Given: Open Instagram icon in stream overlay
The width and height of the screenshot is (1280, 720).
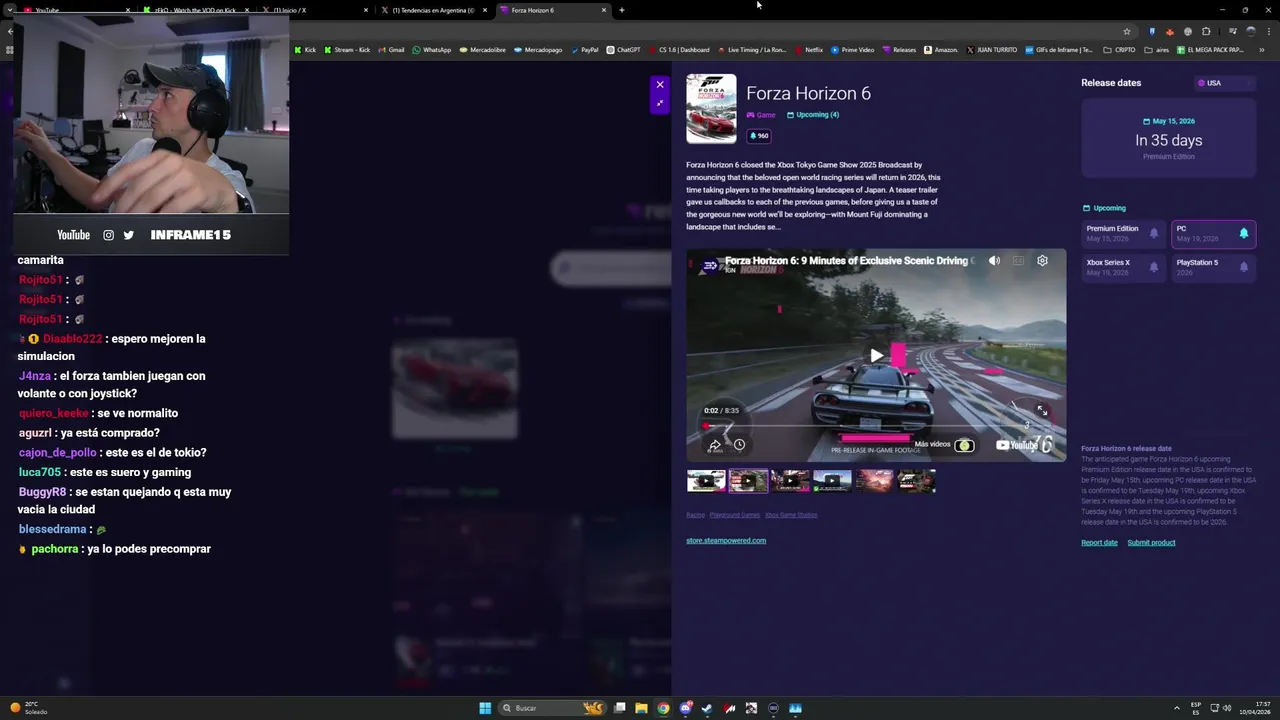Looking at the screenshot, I should tap(108, 235).
